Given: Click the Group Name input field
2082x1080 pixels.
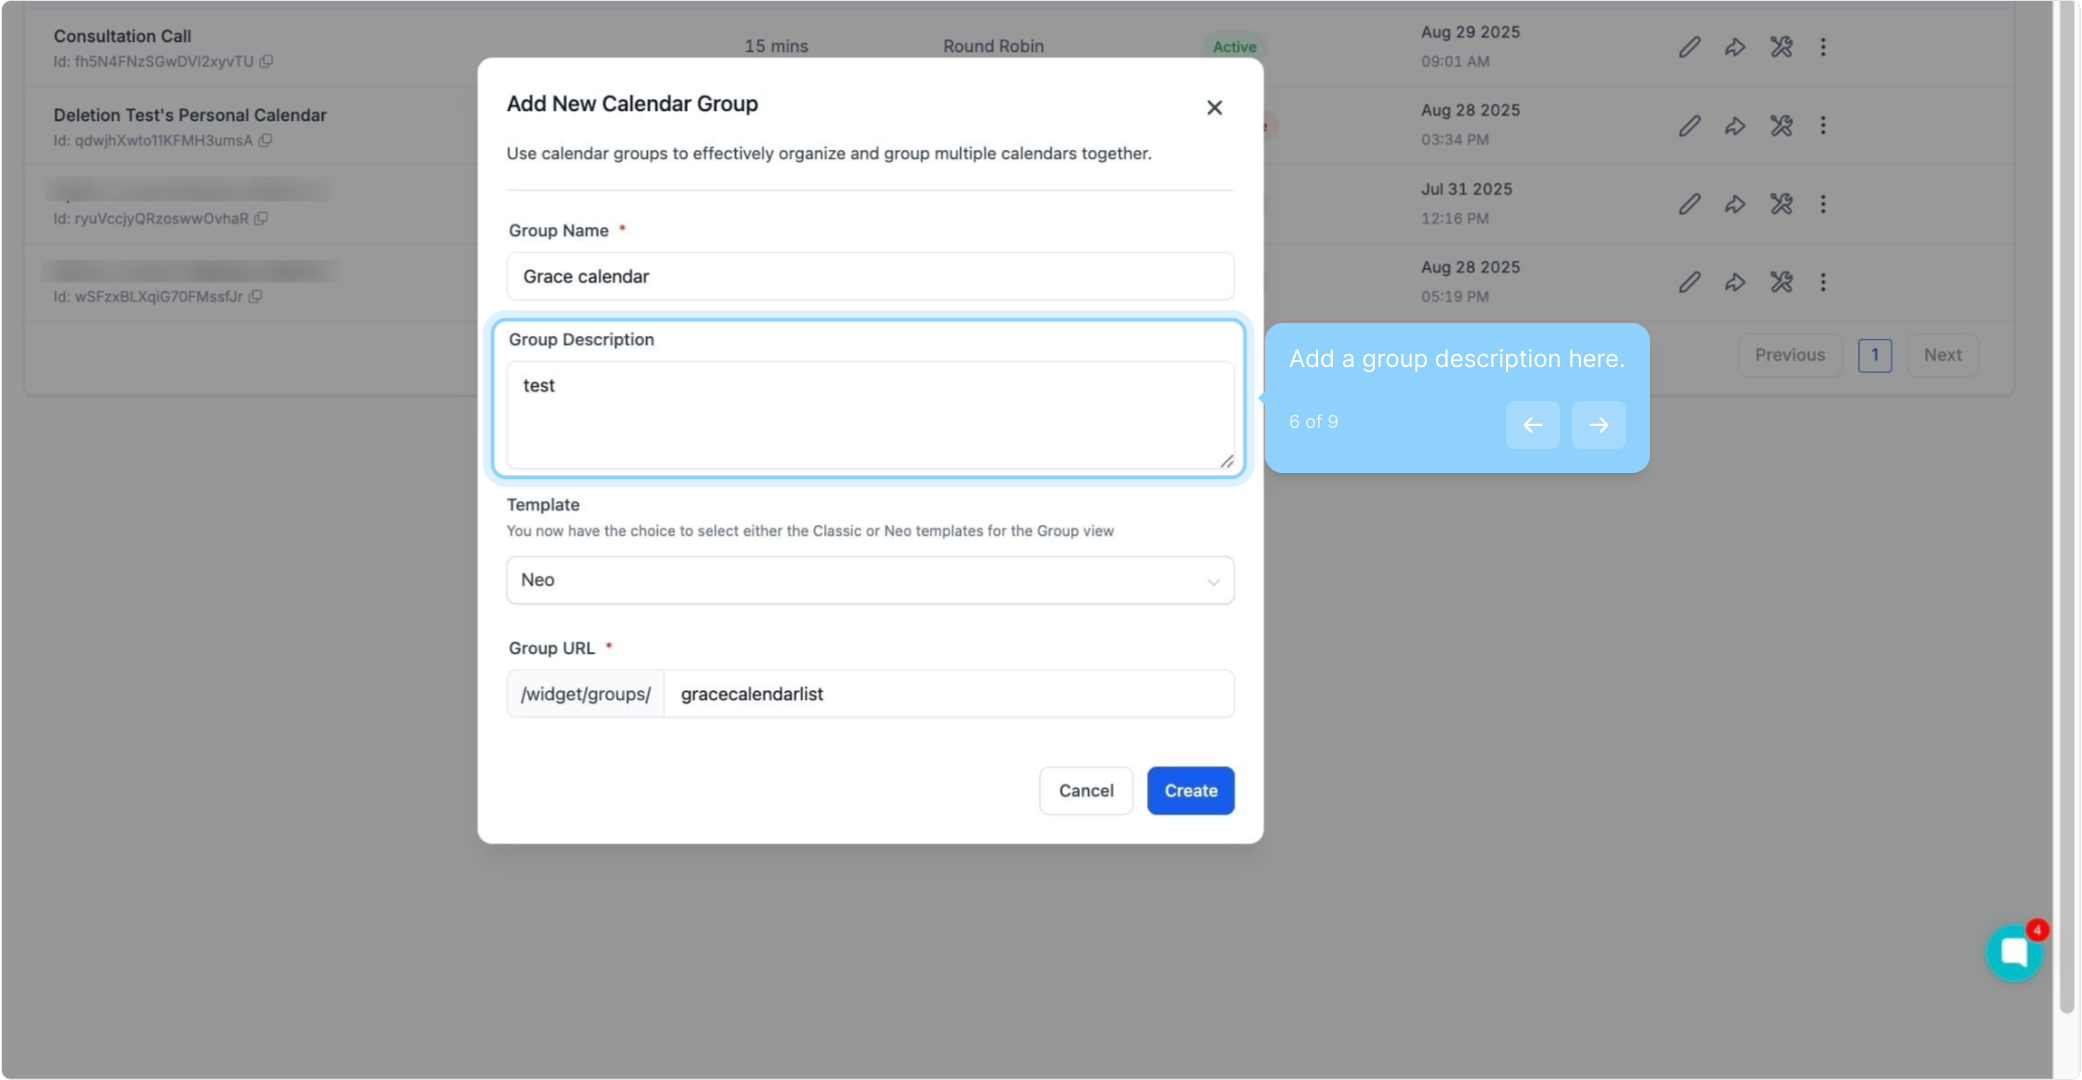Looking at the screenshot, I should [x=869, y=277].
